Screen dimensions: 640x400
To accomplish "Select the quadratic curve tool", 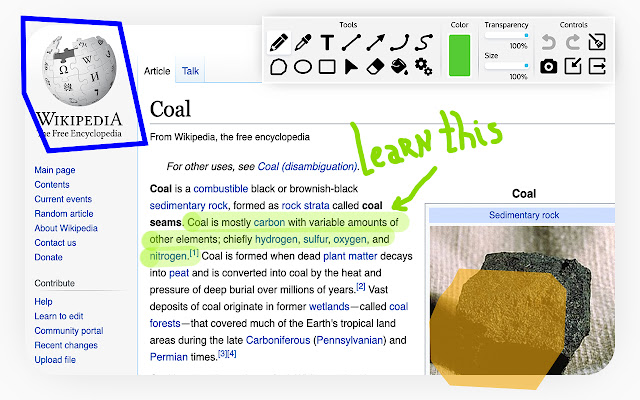I will pyautogui.click(x=400, y=42).
